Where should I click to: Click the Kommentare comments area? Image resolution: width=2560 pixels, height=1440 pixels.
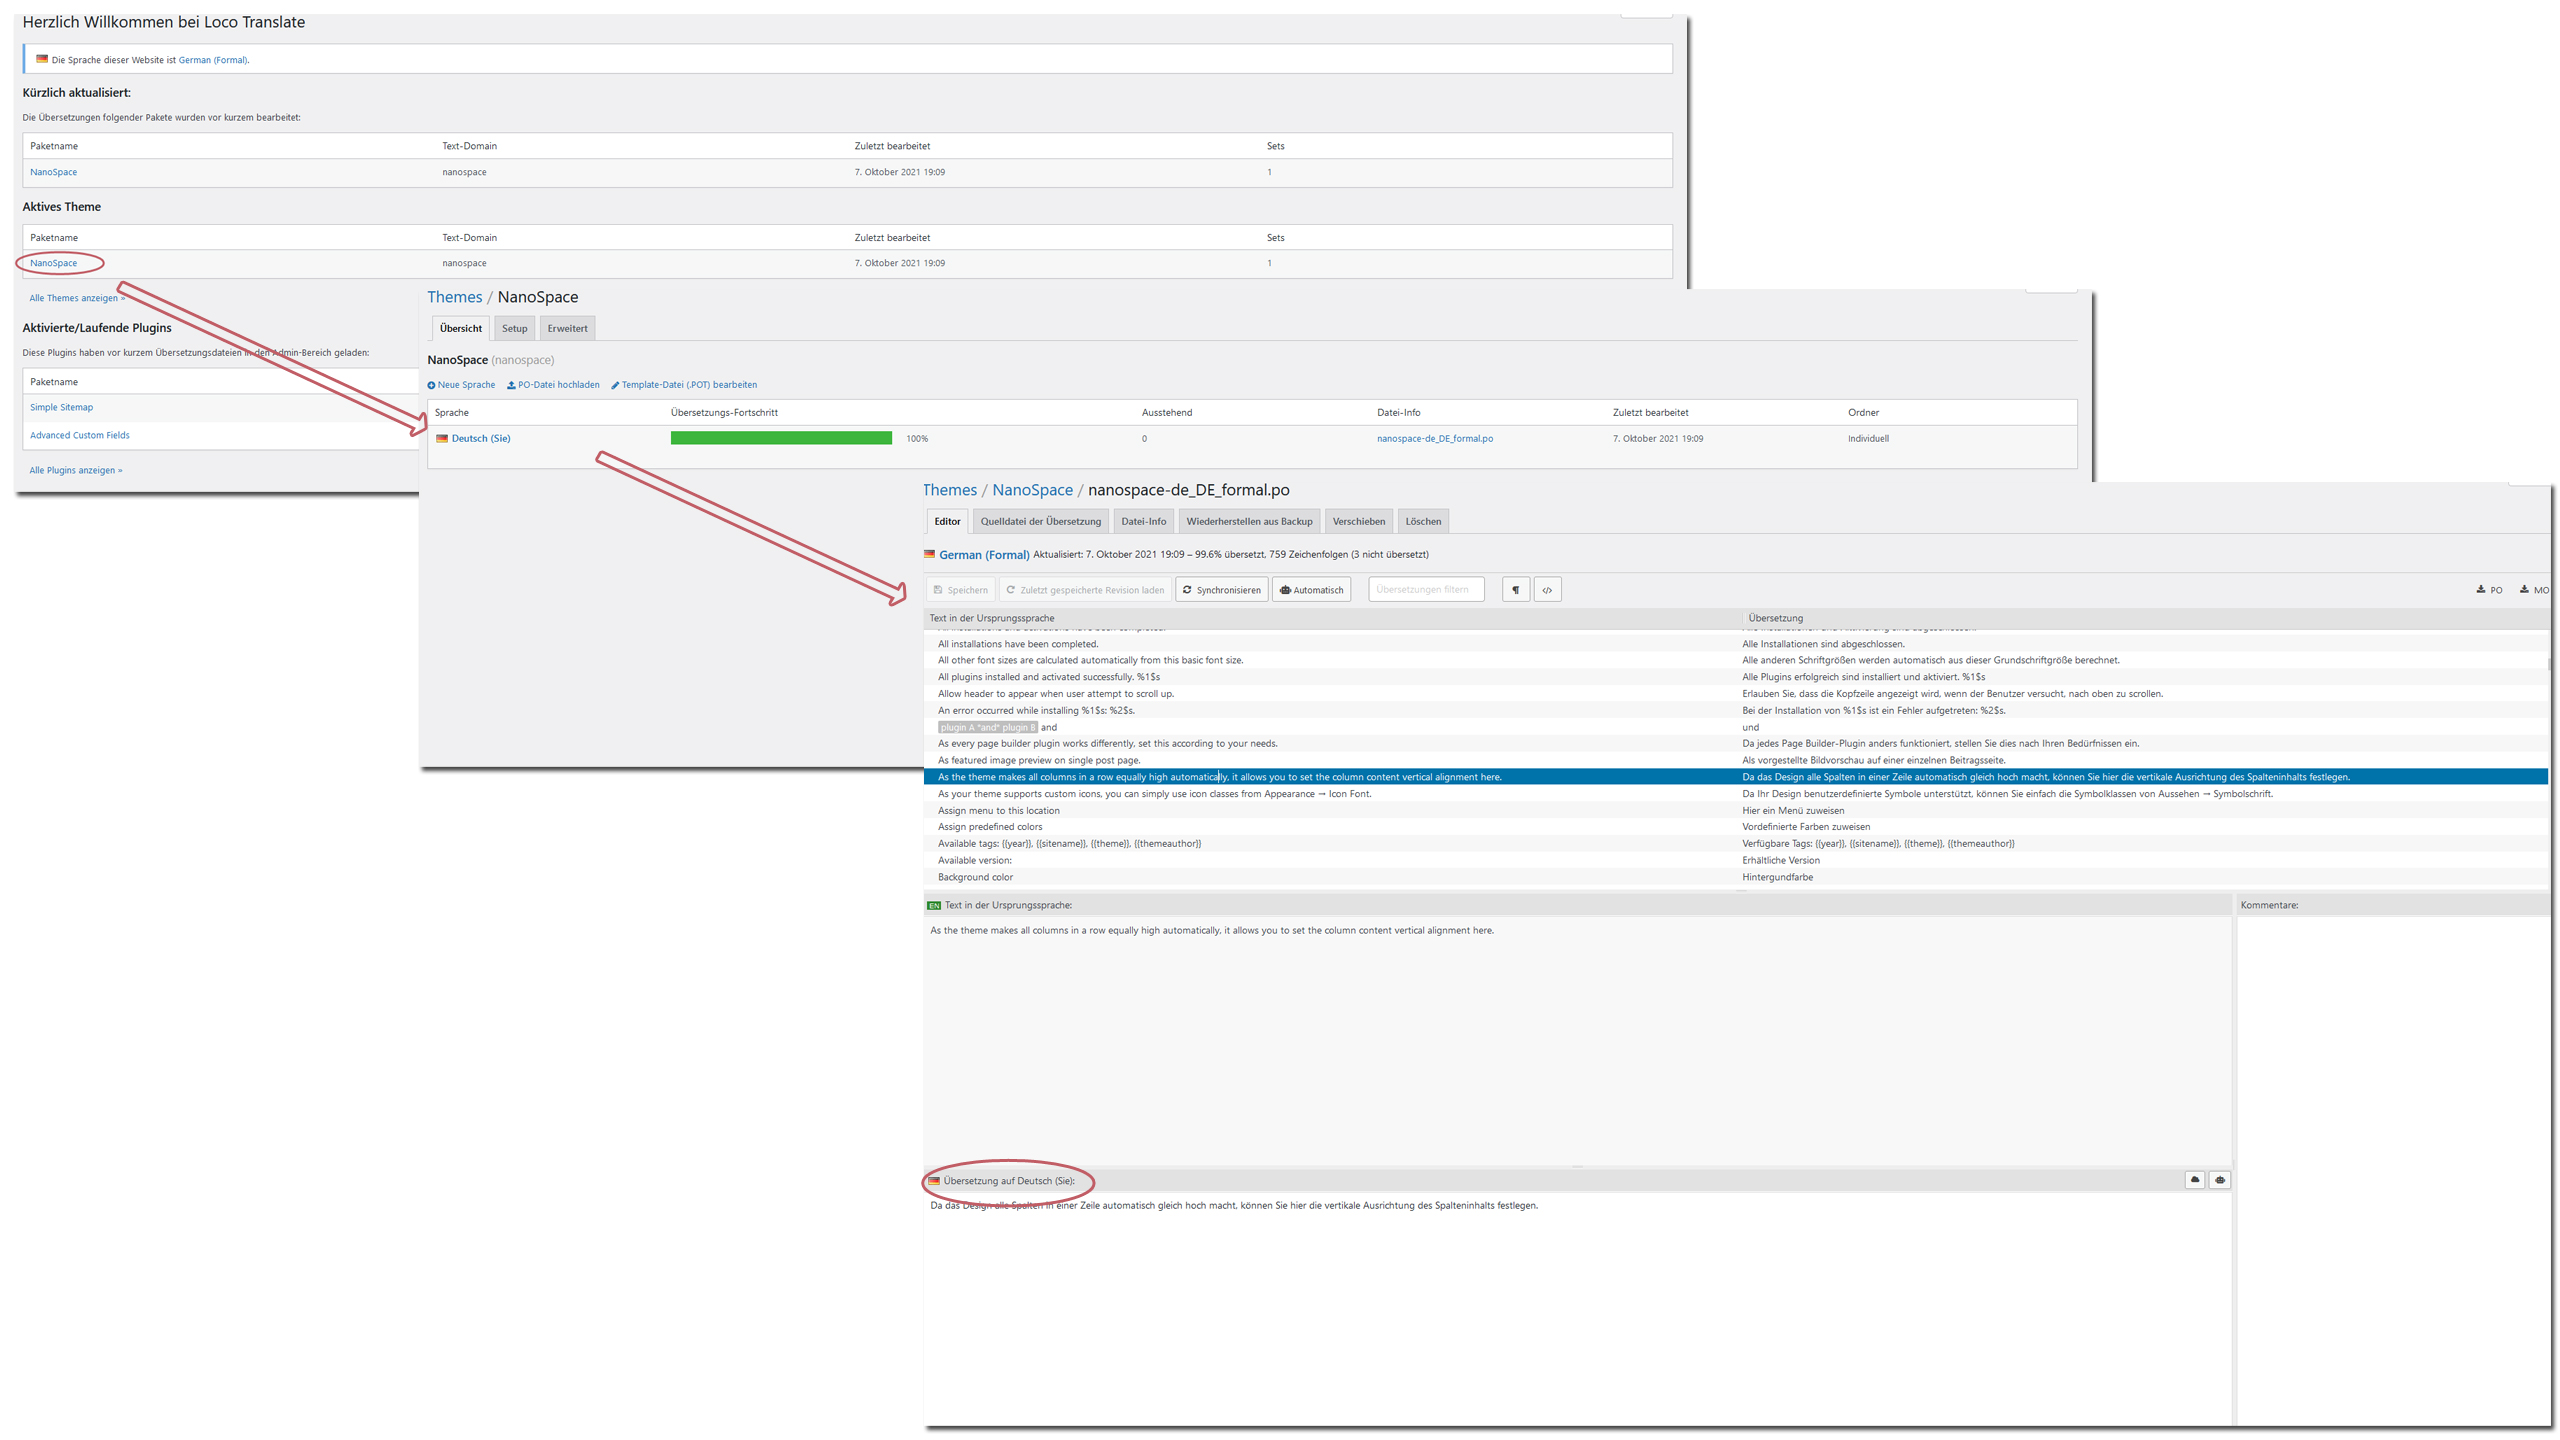[2393, 1170]
